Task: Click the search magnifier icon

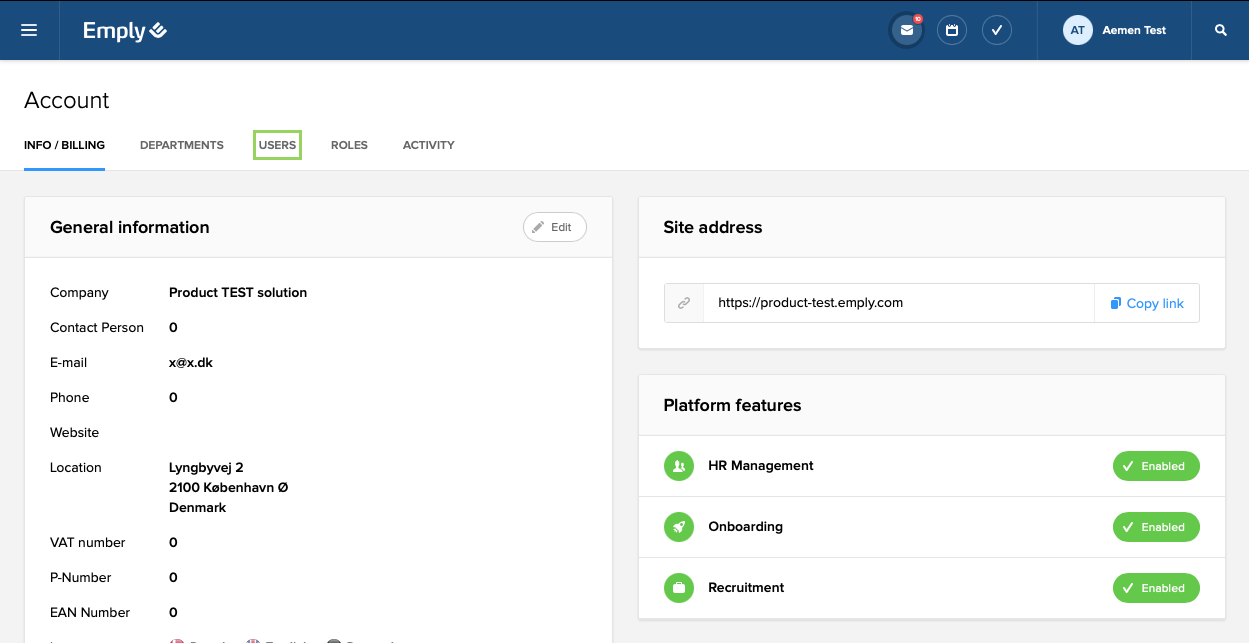Action: [x=1221, y=30]
